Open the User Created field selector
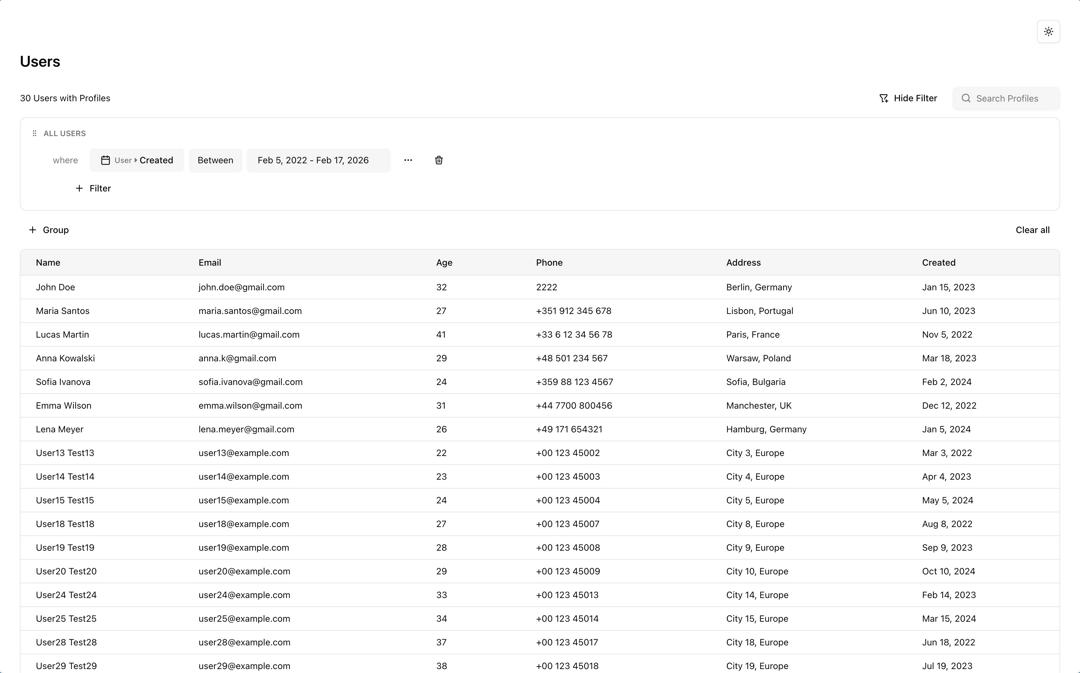Screen dimensions: 1080x673 coord(136,161)
